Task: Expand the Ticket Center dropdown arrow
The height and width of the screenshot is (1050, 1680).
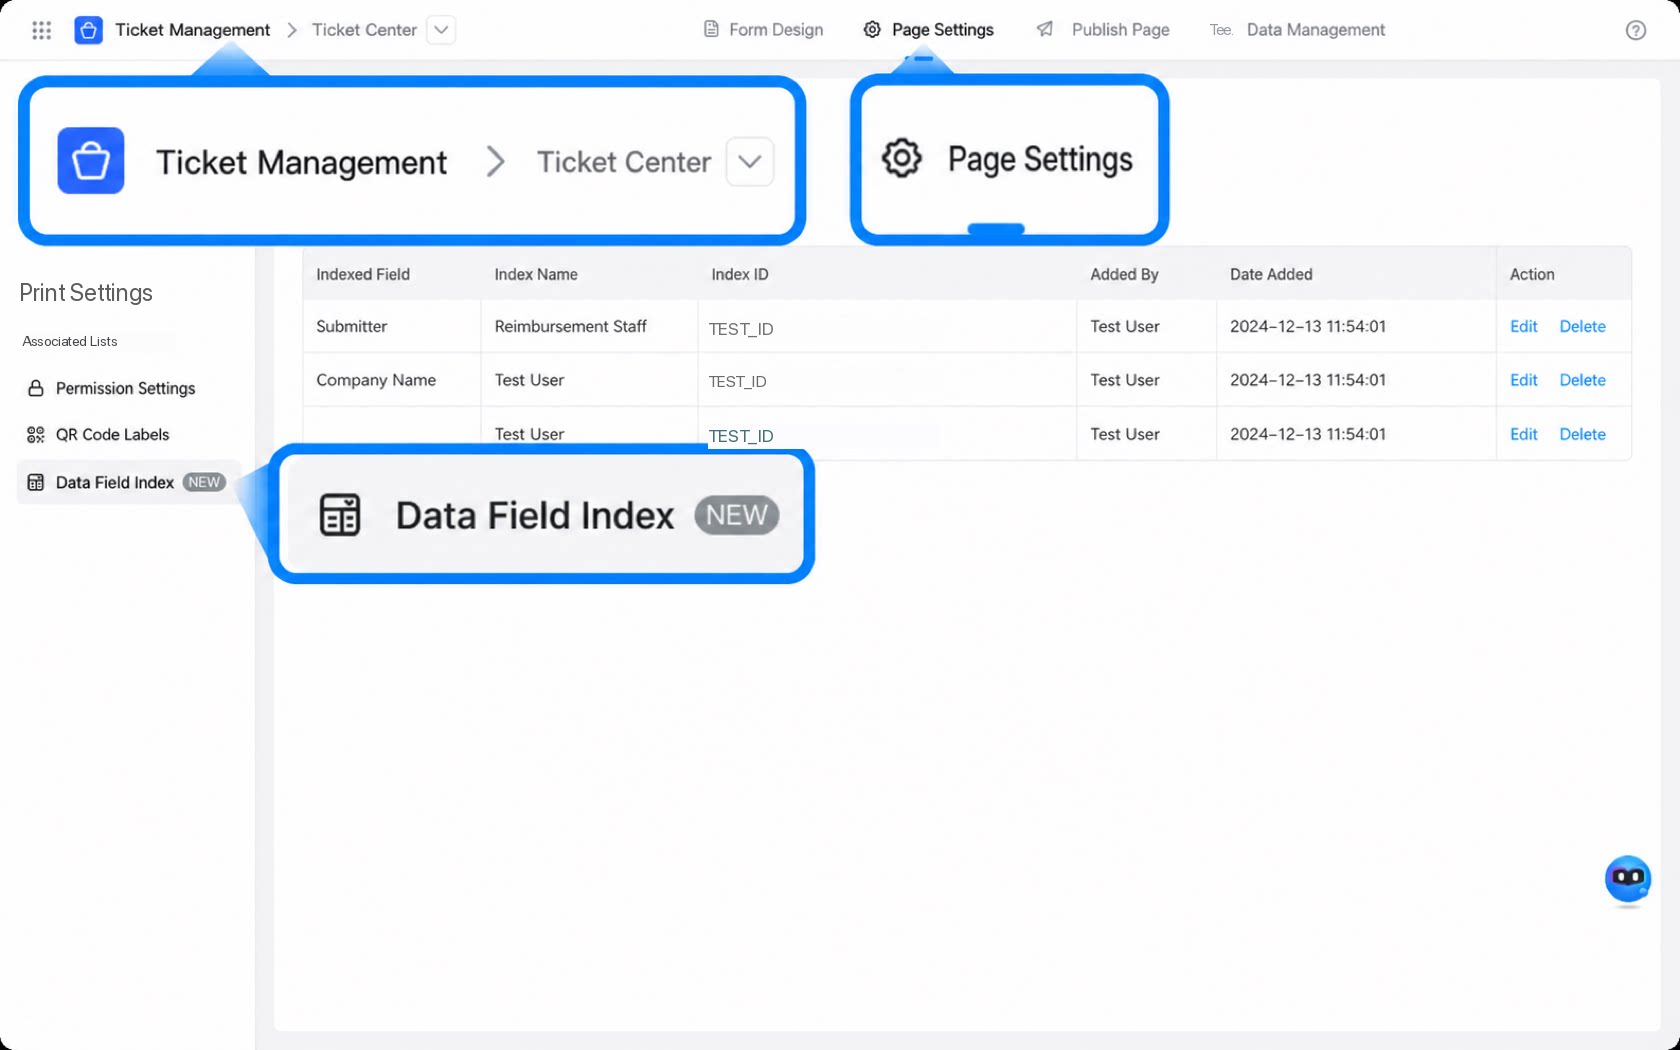Action: point(441,30)
